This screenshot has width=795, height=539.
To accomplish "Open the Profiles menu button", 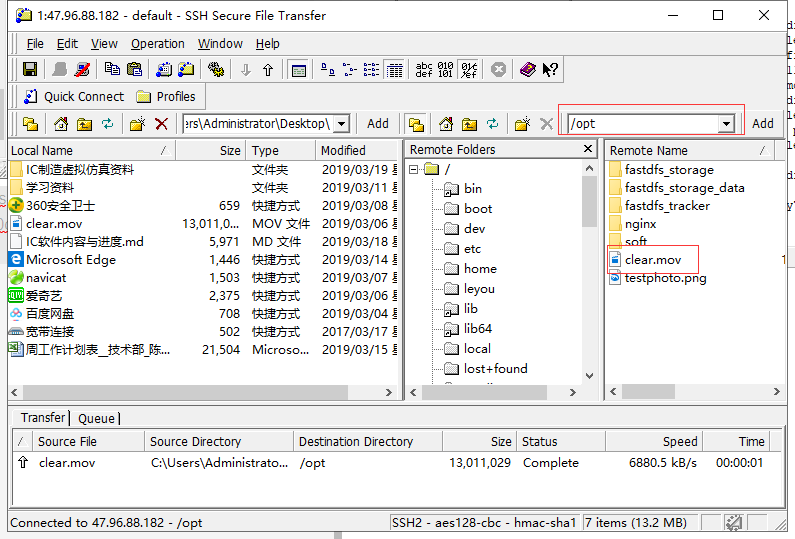I will [166, 96].
